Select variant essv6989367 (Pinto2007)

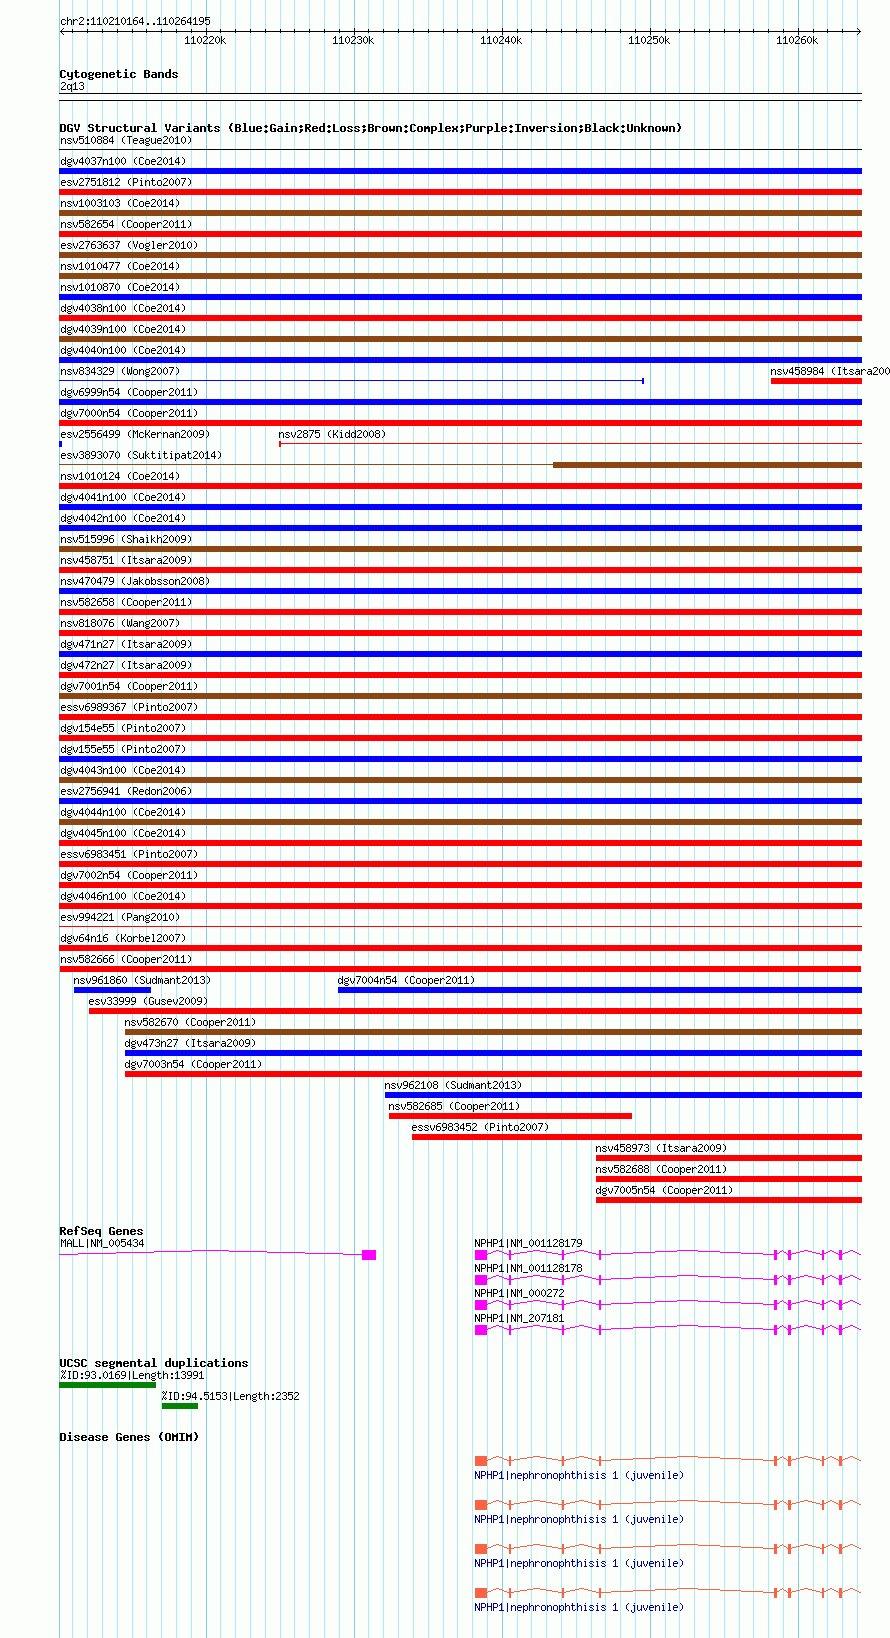click(x=129, y=707)
